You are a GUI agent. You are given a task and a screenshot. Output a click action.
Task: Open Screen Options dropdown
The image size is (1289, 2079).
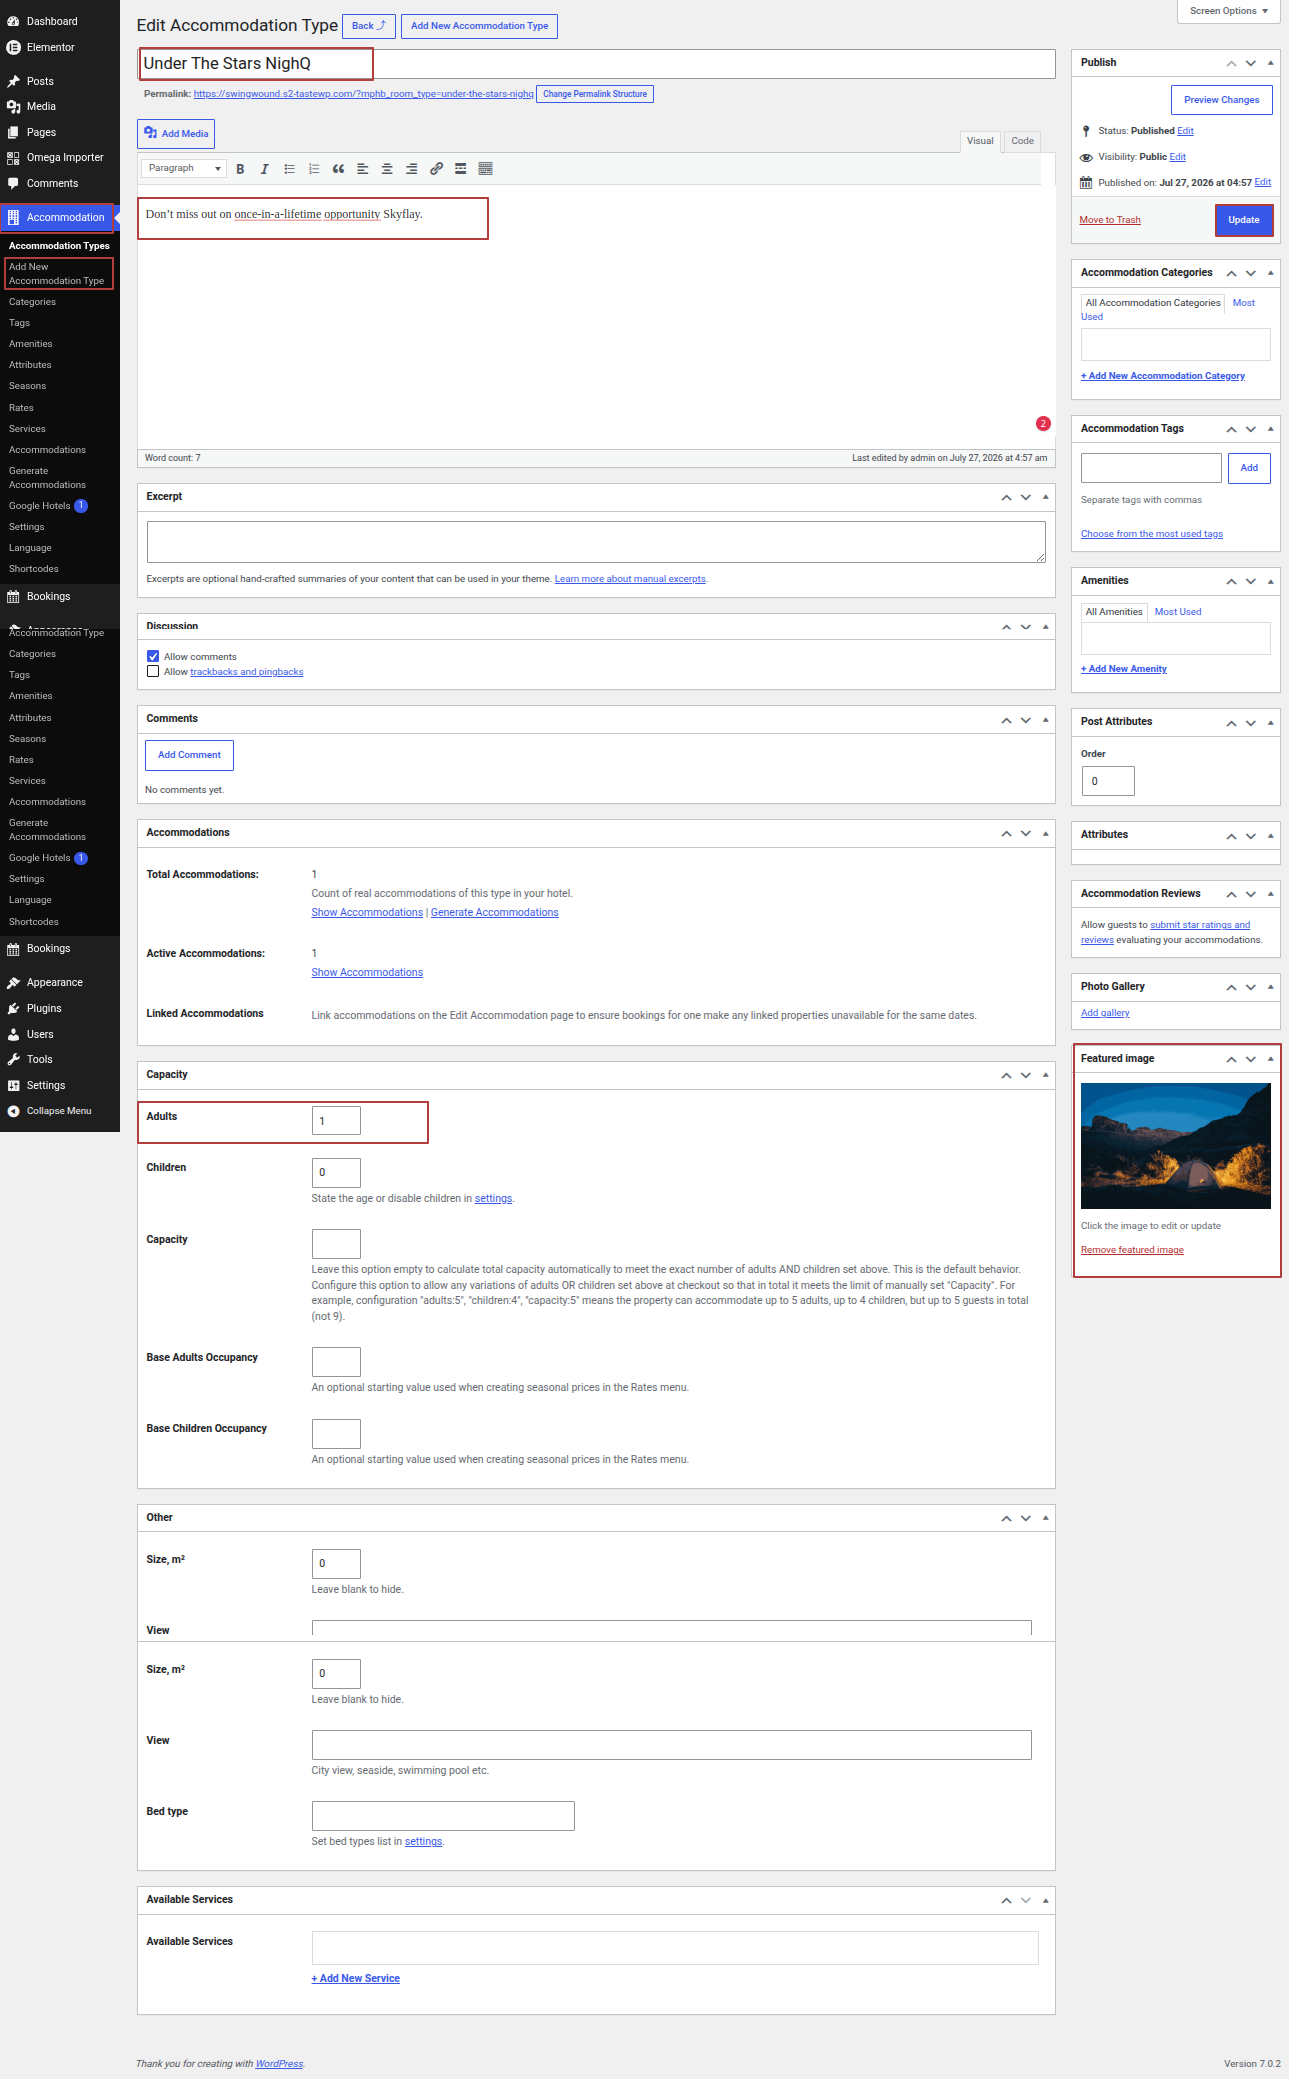[x=1229, y=11]
